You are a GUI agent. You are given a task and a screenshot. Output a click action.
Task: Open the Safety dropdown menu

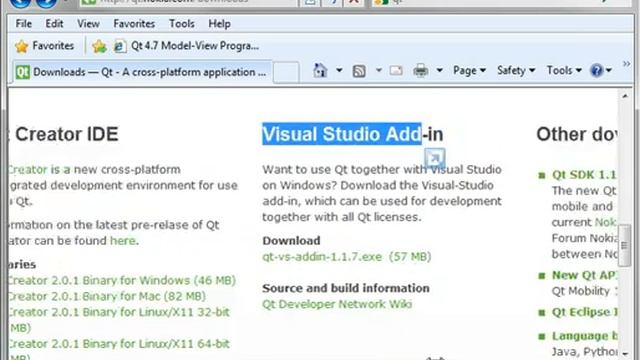pyautogui.click(x=516, y=71)
